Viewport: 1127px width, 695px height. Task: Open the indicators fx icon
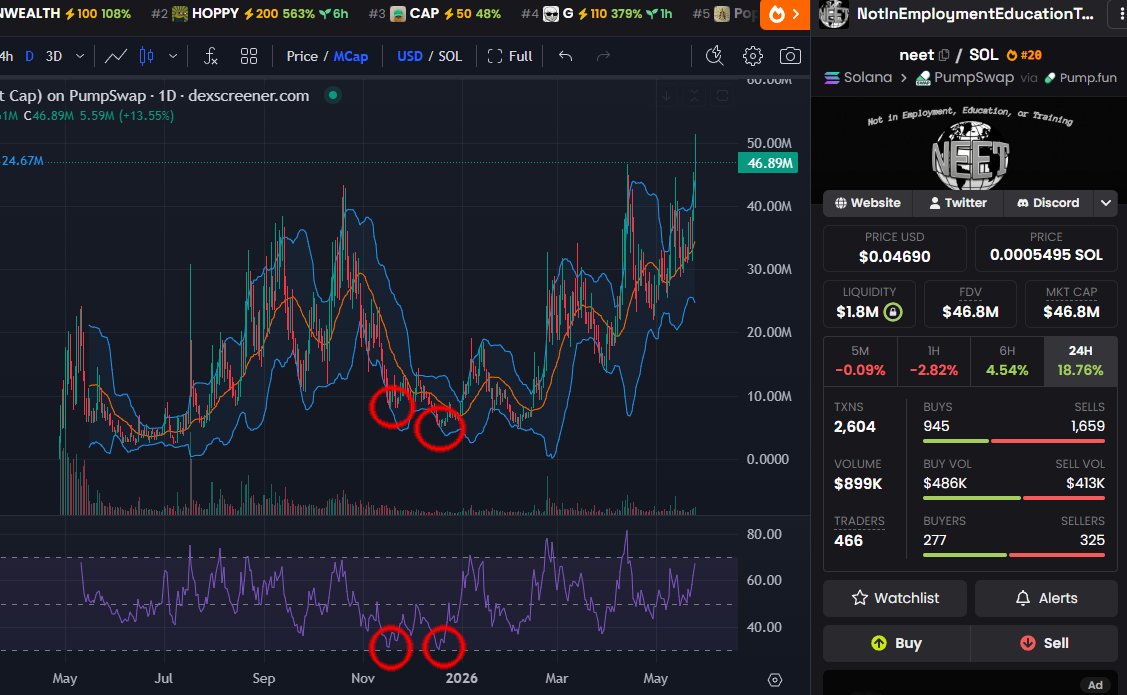210,56
